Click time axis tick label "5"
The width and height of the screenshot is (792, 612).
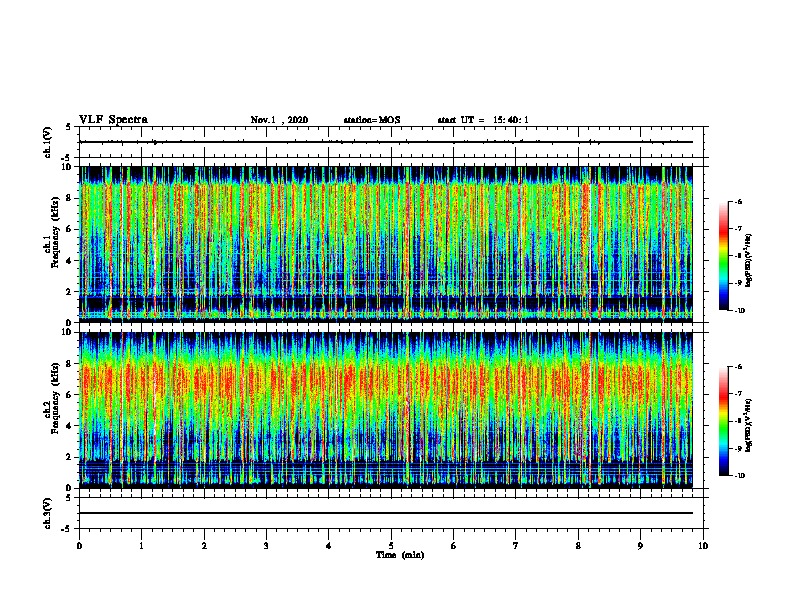tap(391, 546)
